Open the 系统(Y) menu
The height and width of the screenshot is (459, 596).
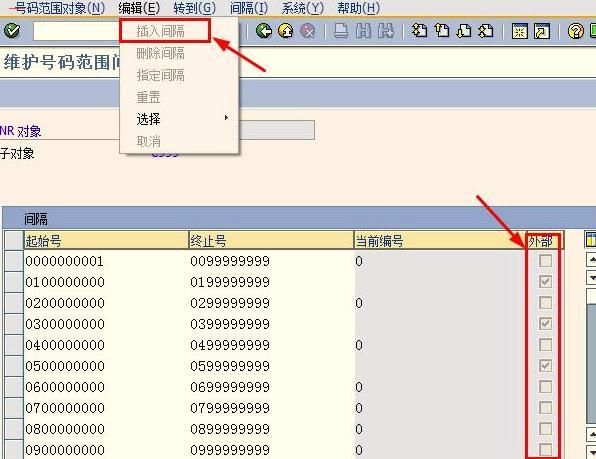[303, 8]
